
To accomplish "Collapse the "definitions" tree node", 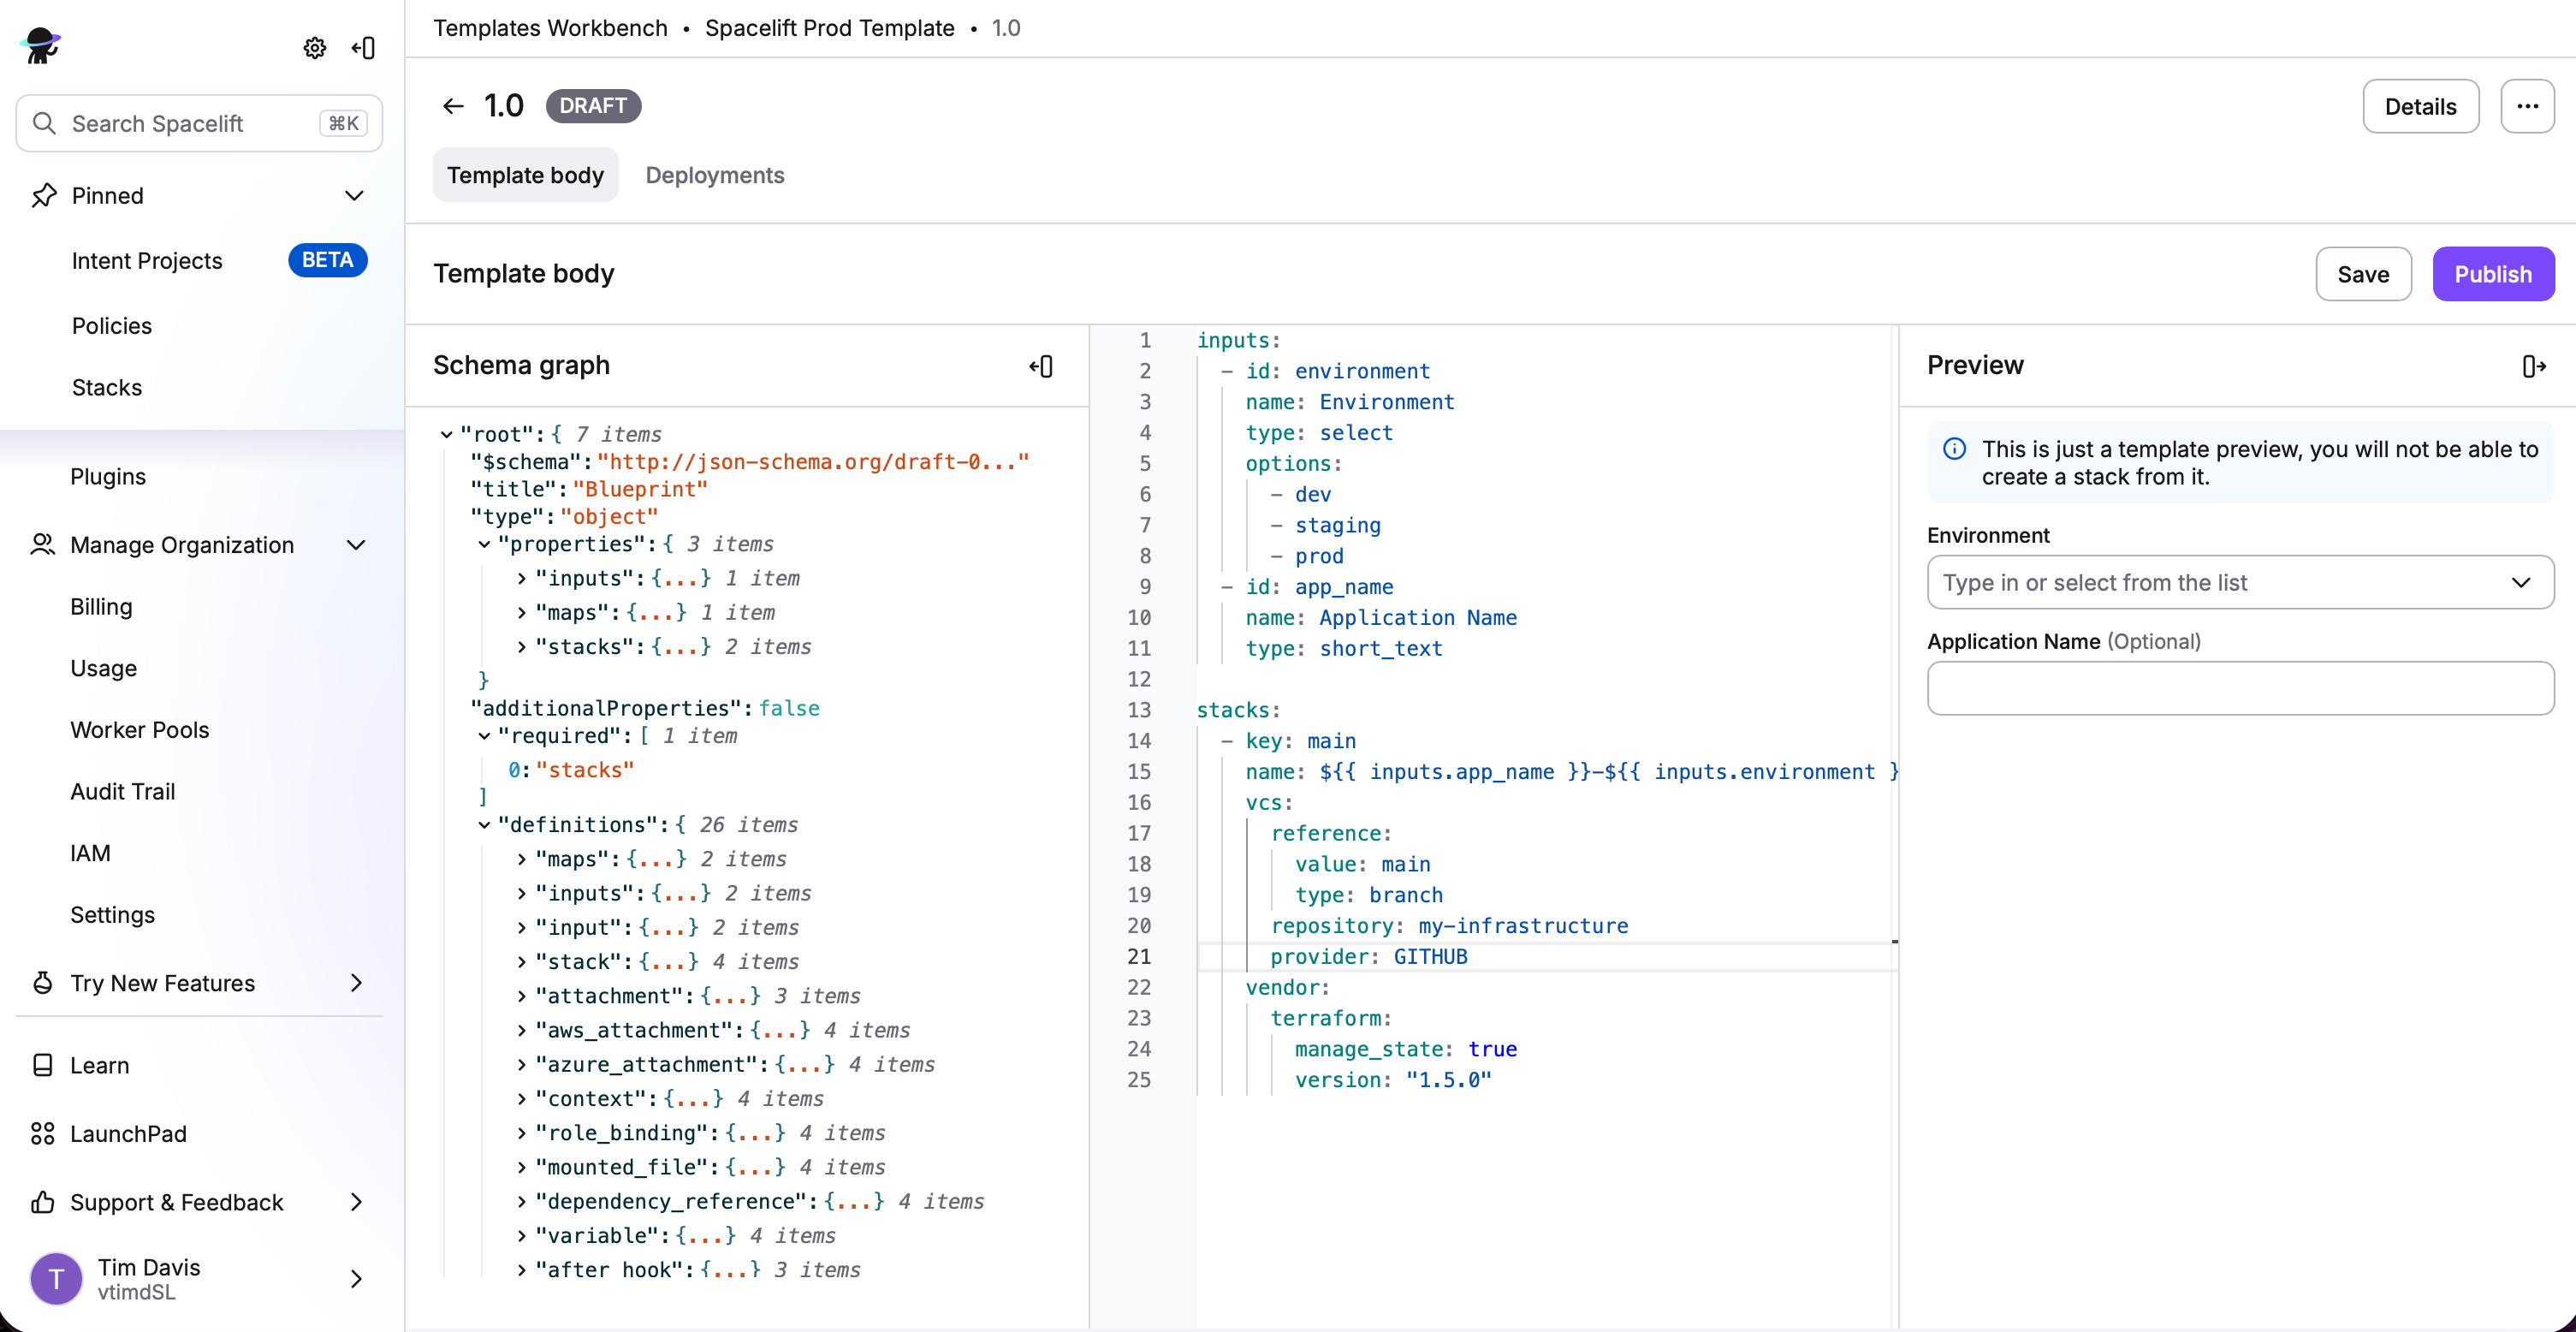I will (484, 825).
